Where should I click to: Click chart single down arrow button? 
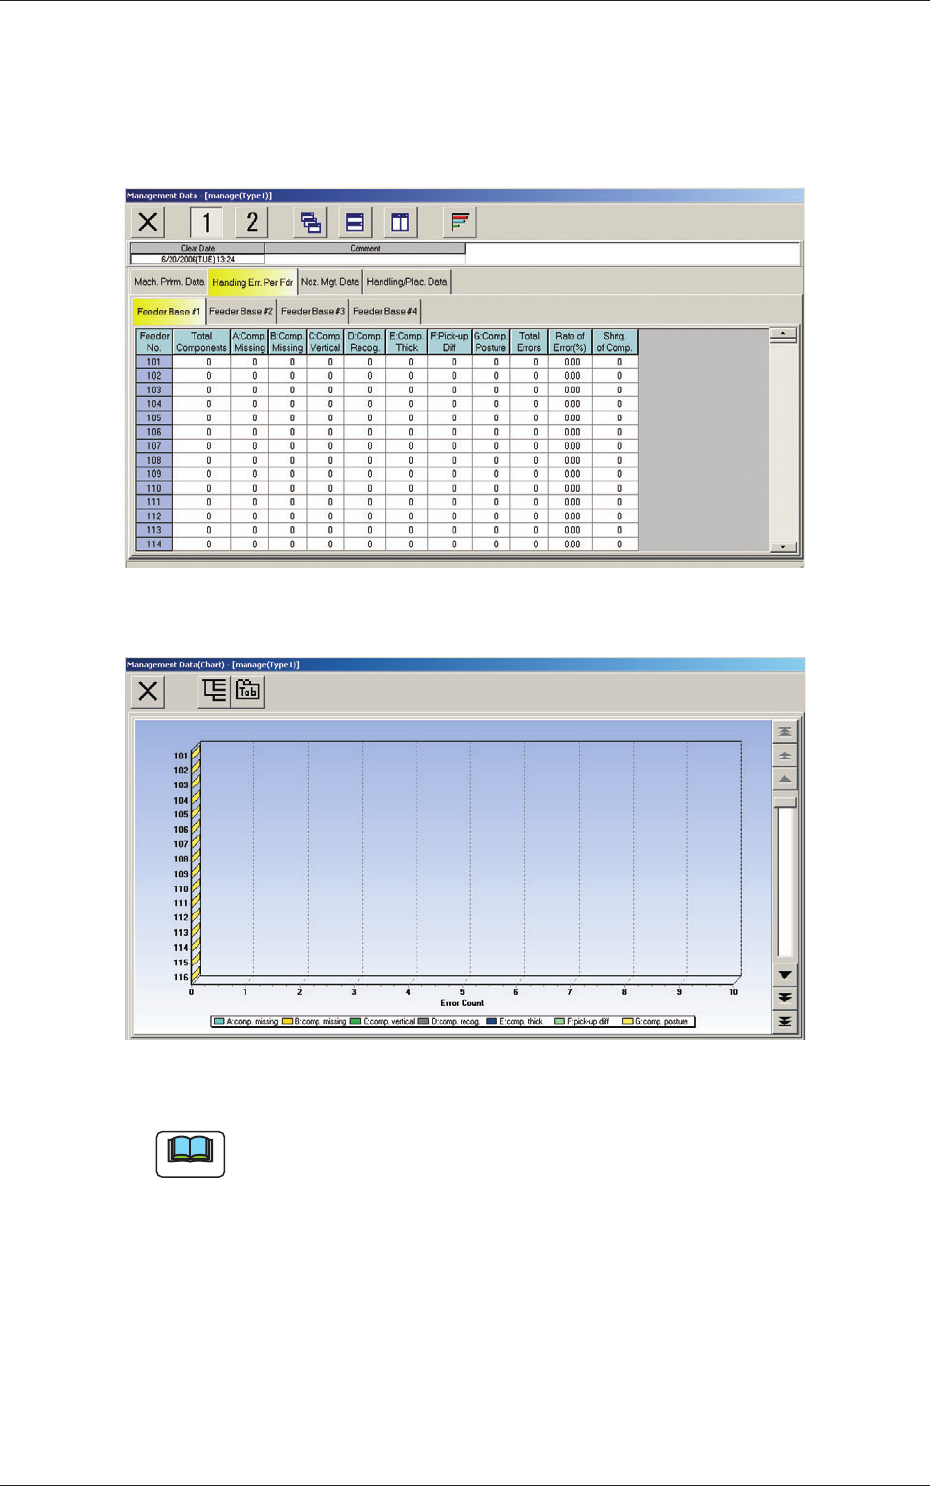point(785,974)
